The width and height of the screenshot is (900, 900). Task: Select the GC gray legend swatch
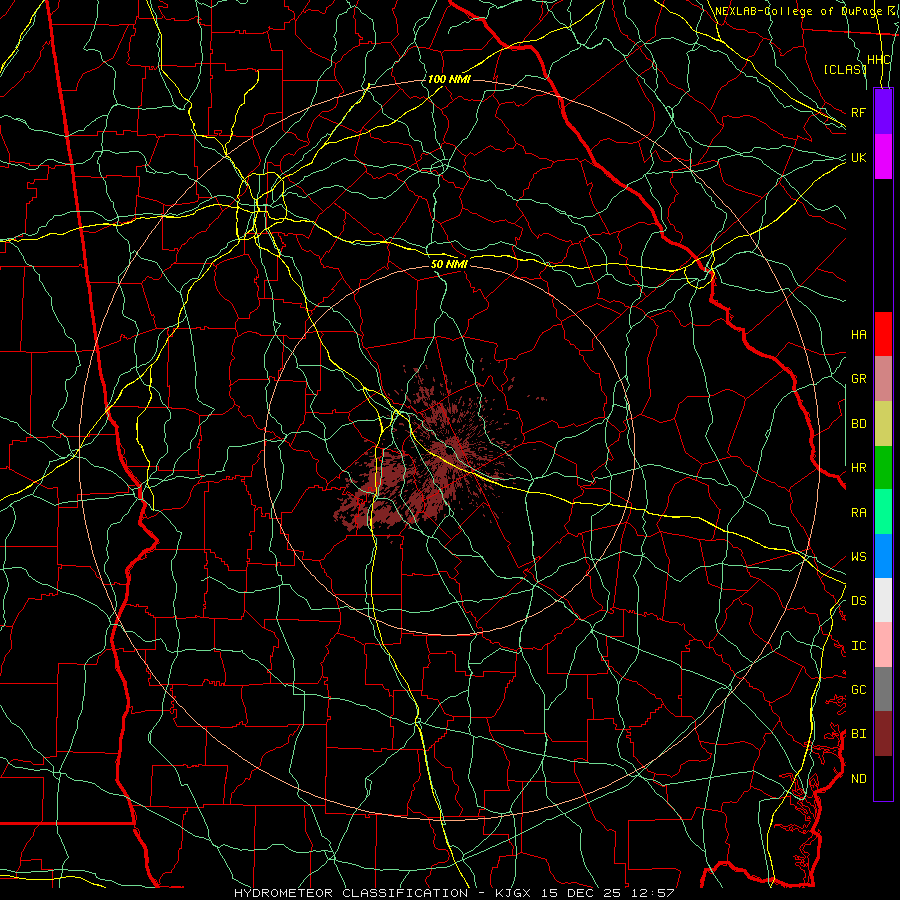(x=883, y=689)
